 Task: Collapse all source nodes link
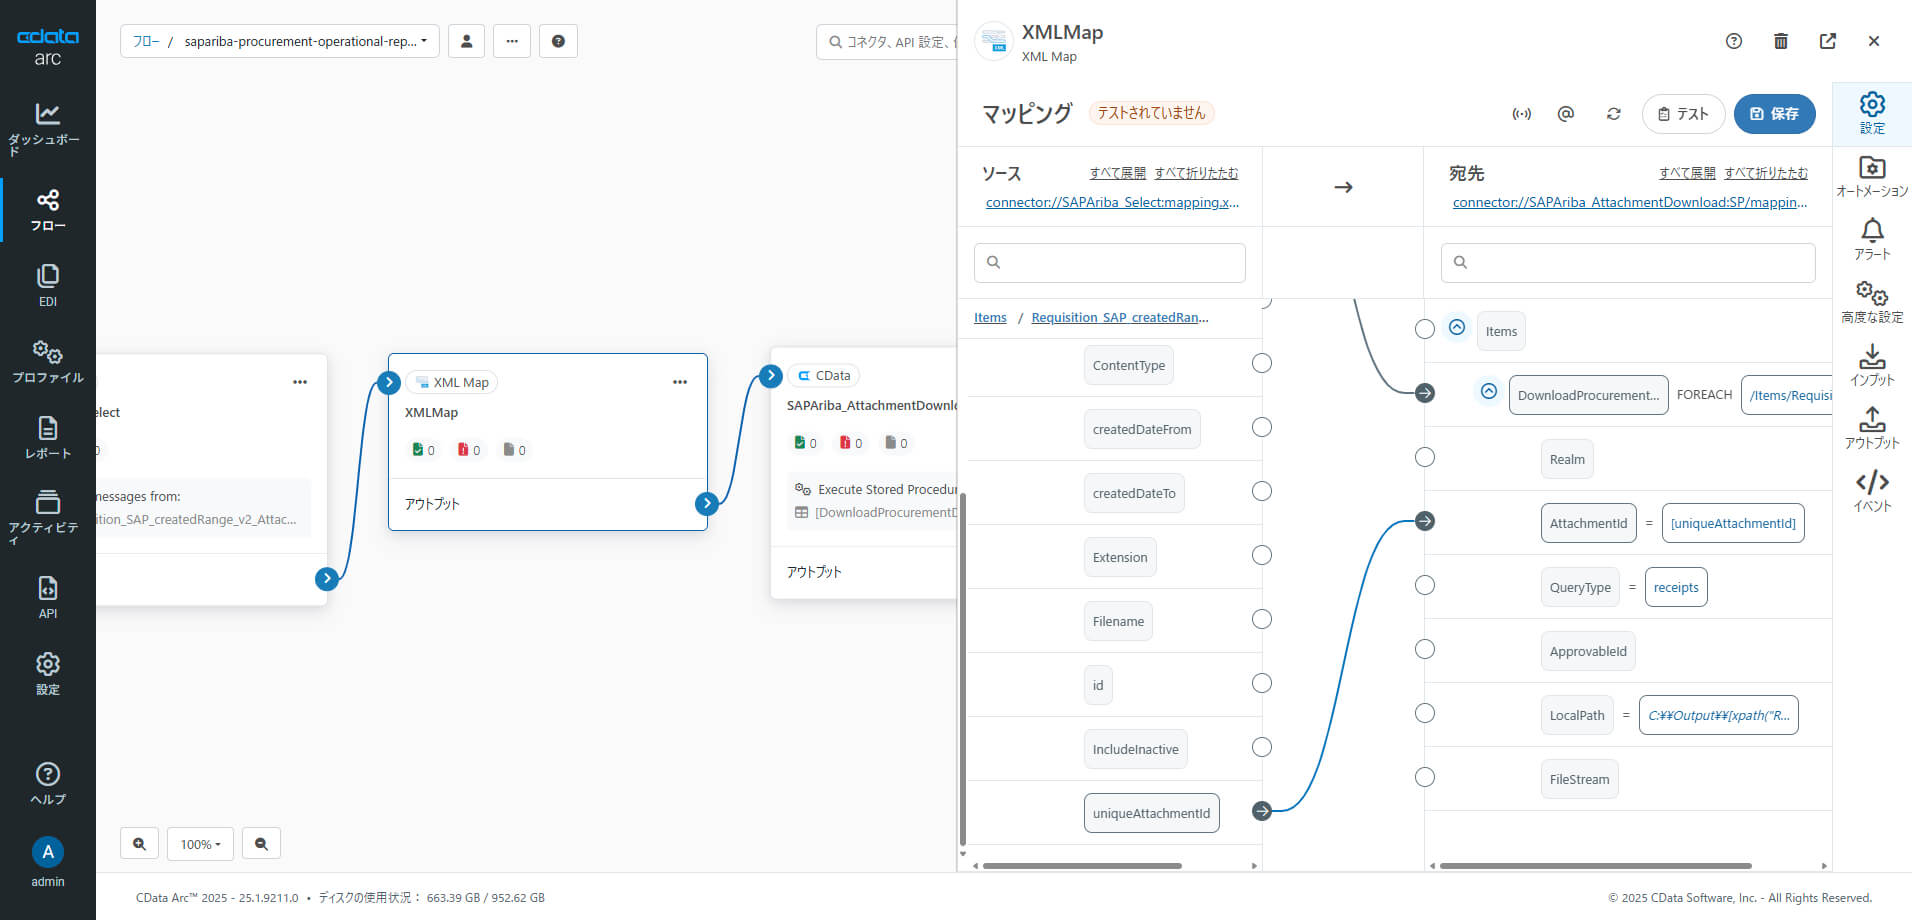pos(1196,173)
